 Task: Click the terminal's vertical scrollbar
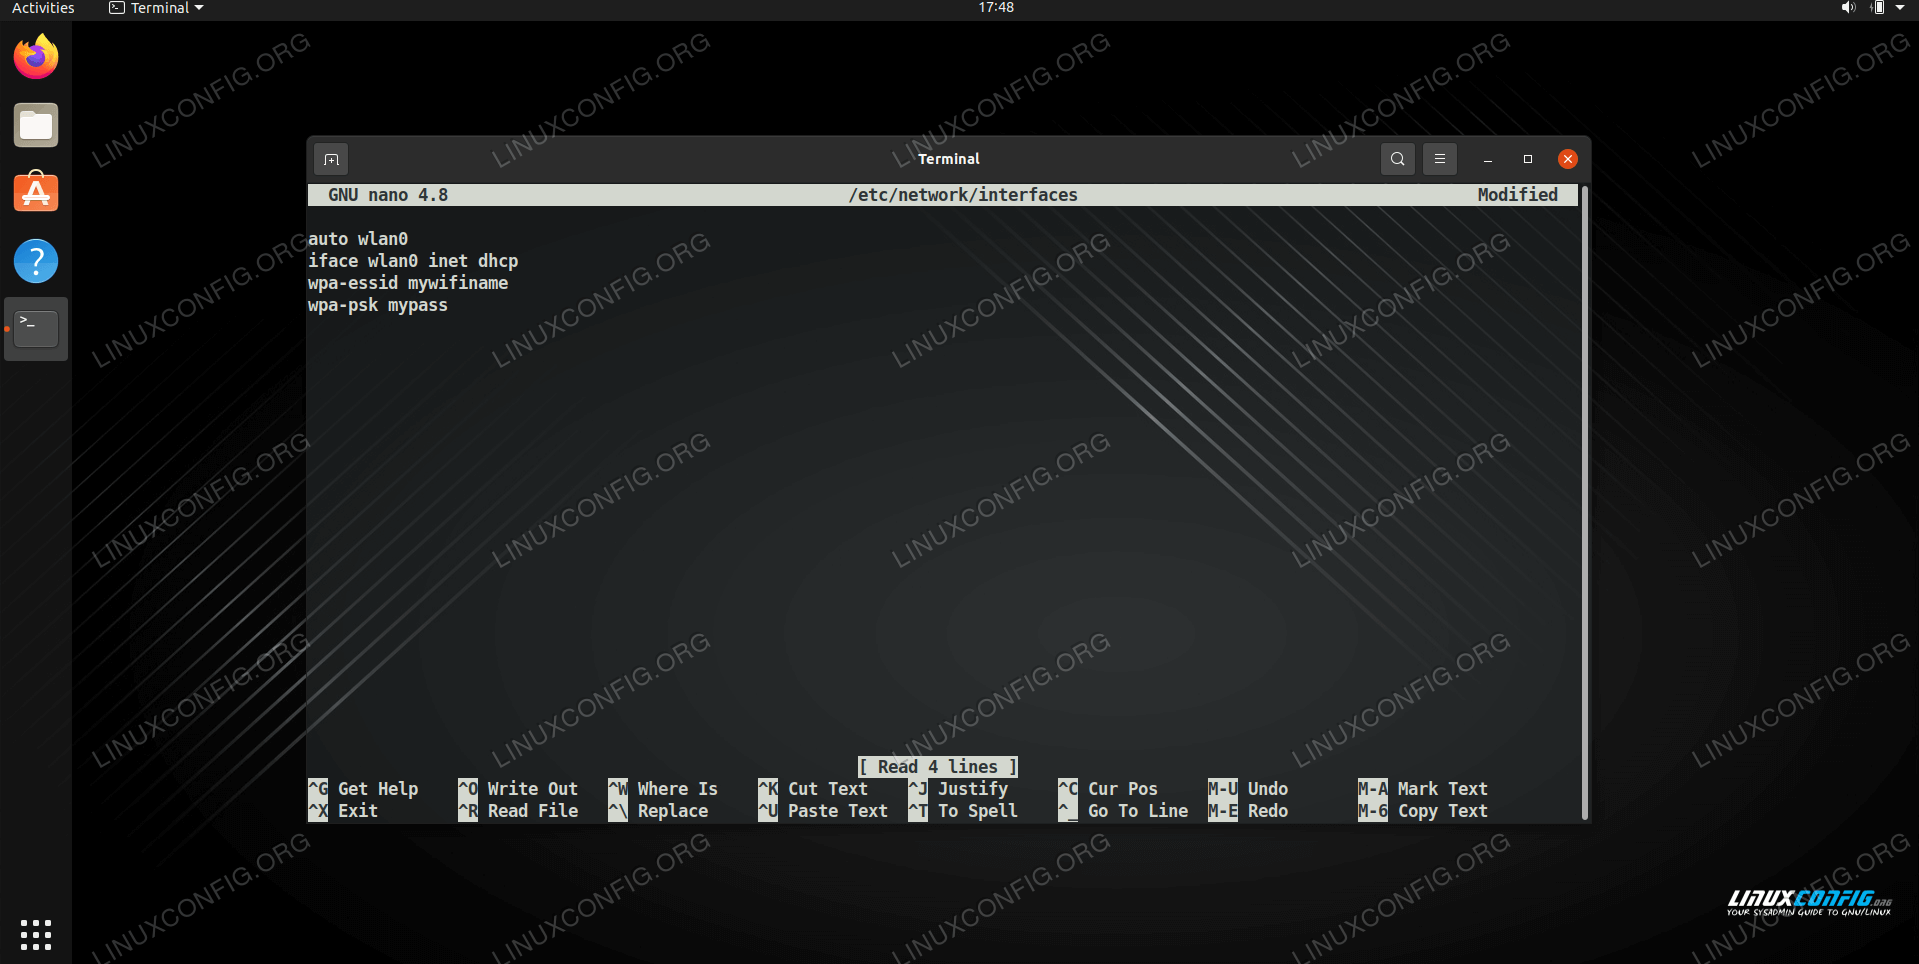(1584, 500)
